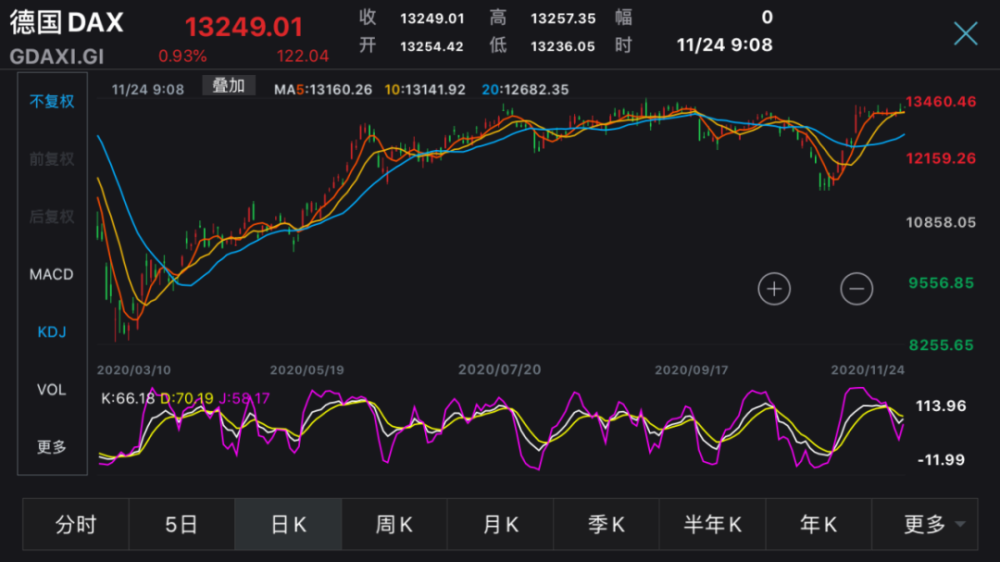The height and width of the screenshot is (562, 1000).
Task: Select 后复权 adjustment option
Action: point(52,216)
